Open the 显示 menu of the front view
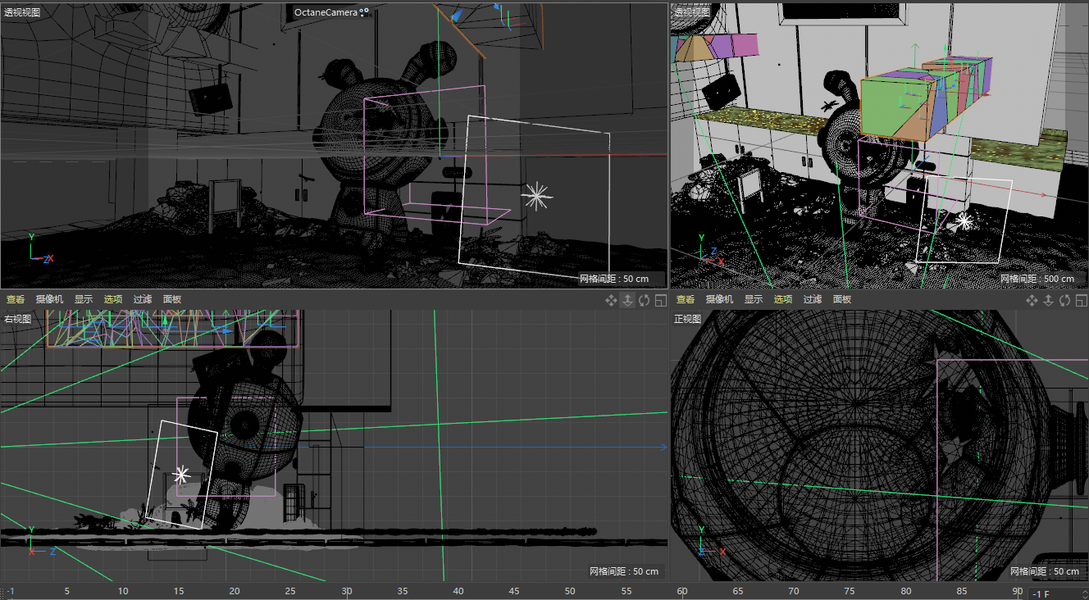This screenshot has width=1089, height=600. pyautogui.click(x=754, y=299)
